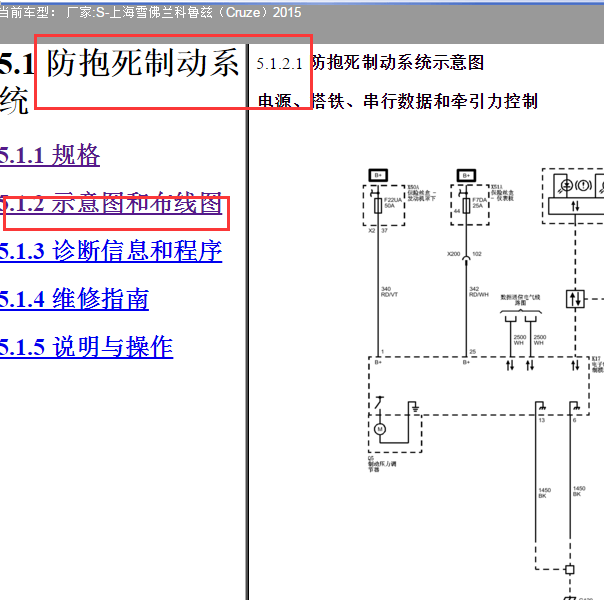Open the 5.1.5 说明与操作 link

point(86,347)
